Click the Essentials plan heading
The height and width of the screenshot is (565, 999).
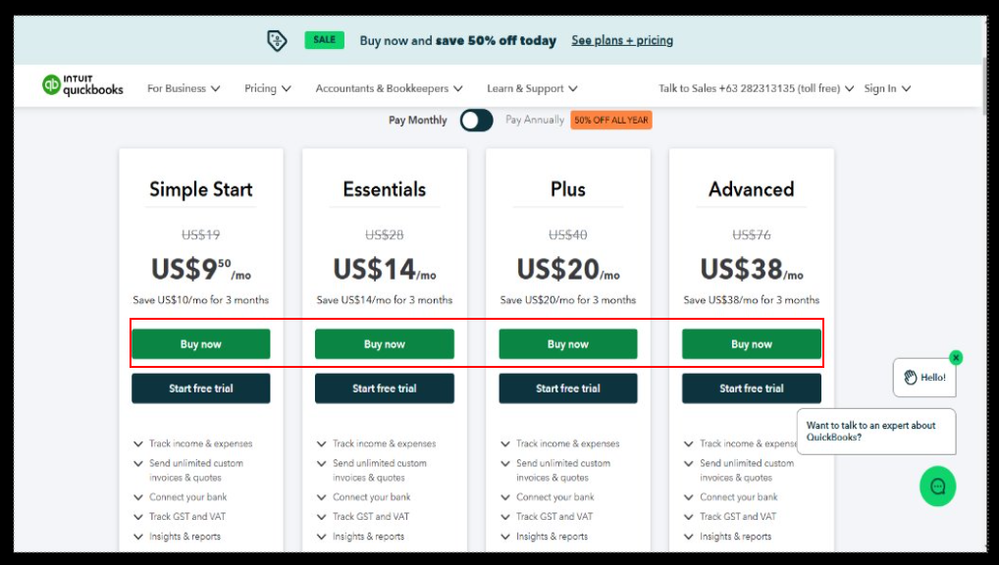384,189
